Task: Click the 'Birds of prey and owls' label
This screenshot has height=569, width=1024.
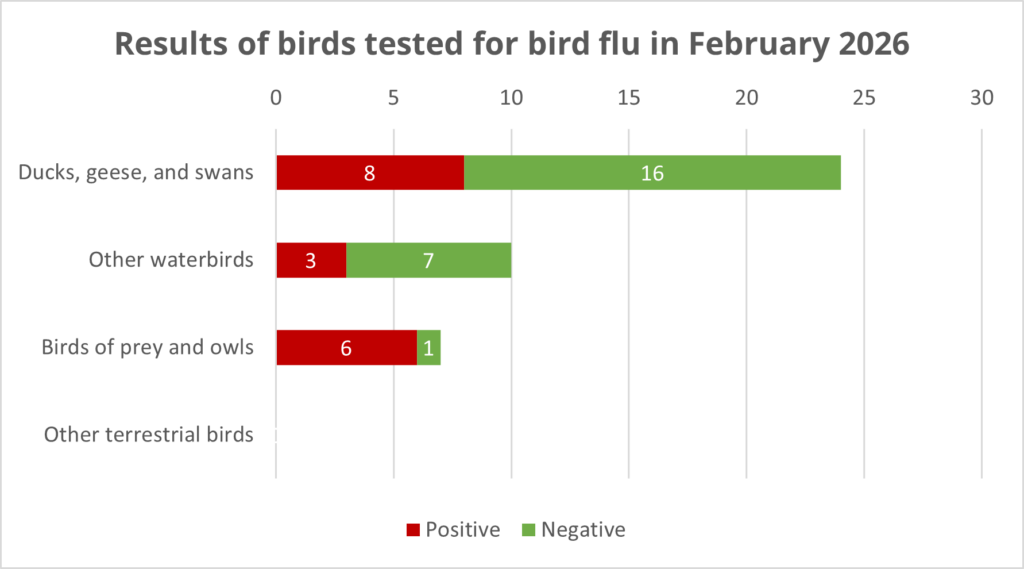Action: click(147, 348)
